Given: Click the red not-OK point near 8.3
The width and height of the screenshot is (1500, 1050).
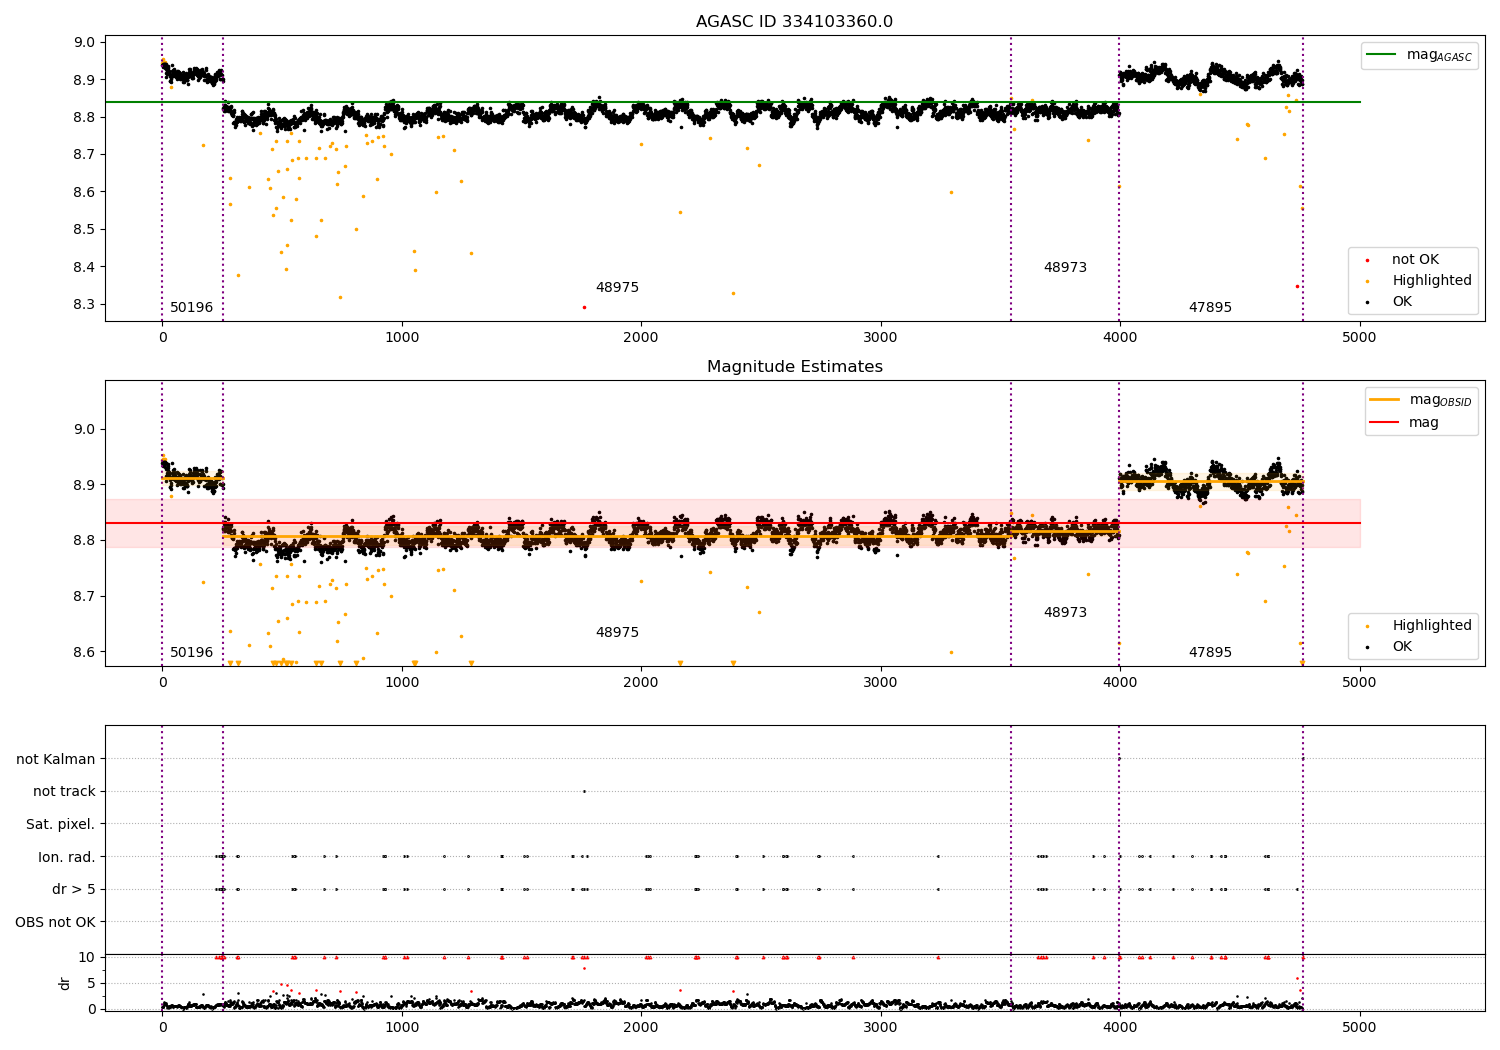Looking at the screenshot, I should pyautogui.click(x=584, y=307).
